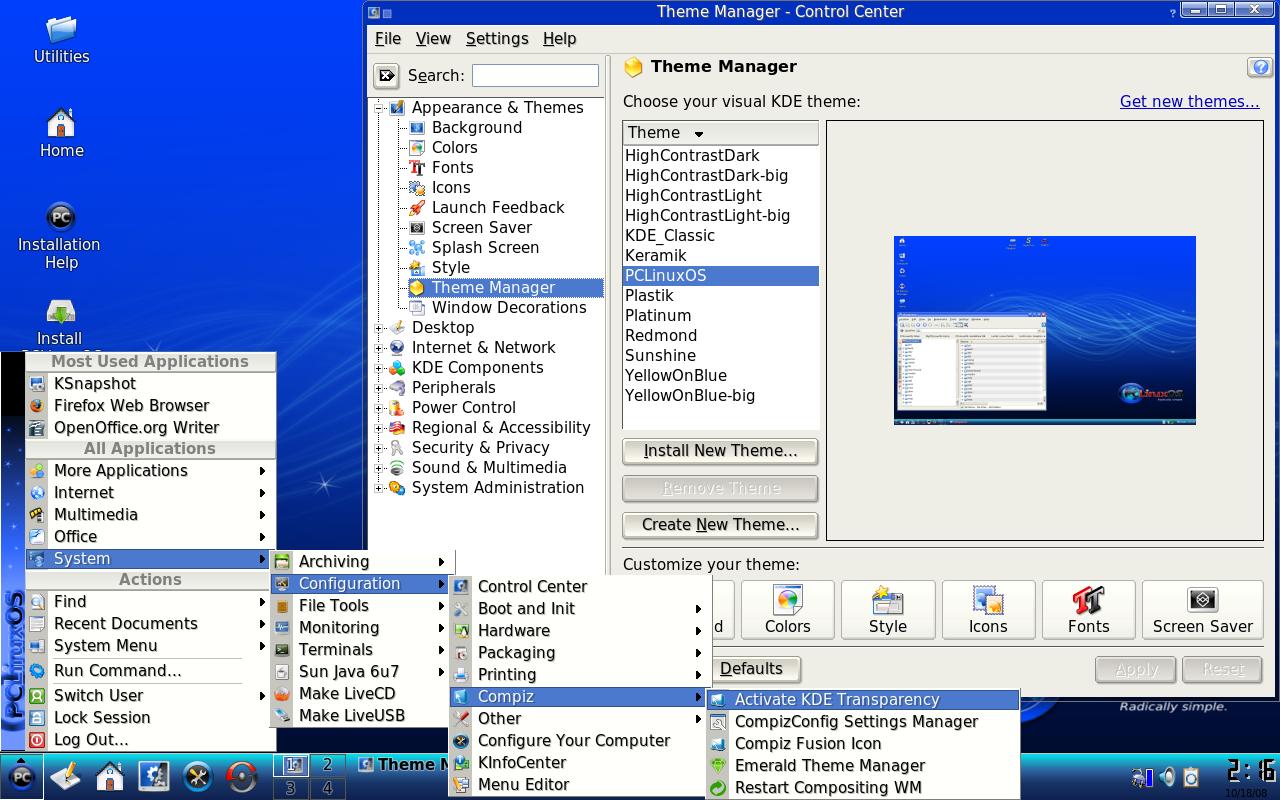Expand the Security & Privacy tree node

[x=379, y=448]
